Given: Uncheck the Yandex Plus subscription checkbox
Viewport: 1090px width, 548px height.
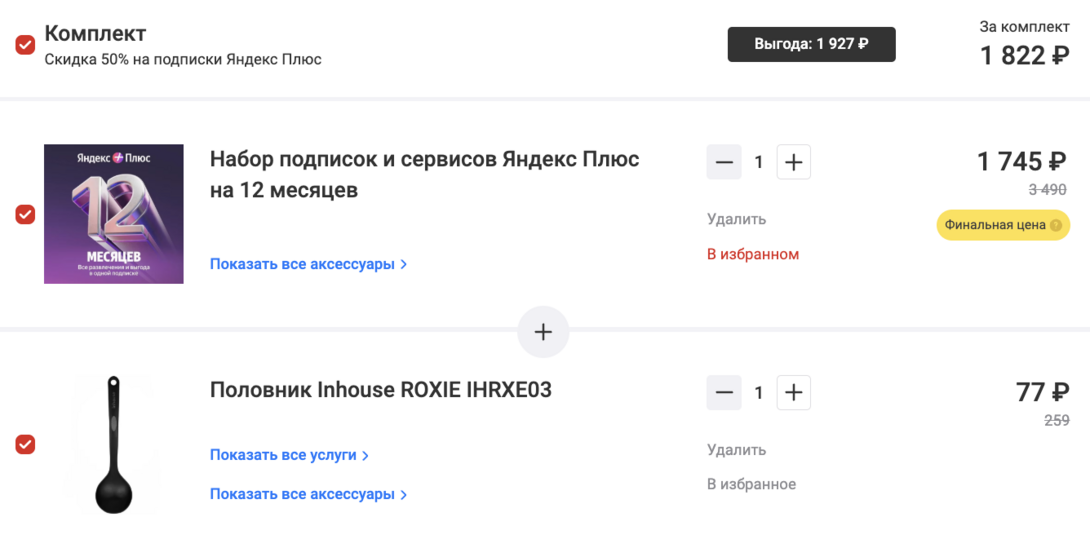Looking at the screenshot, I should (25, 214).
